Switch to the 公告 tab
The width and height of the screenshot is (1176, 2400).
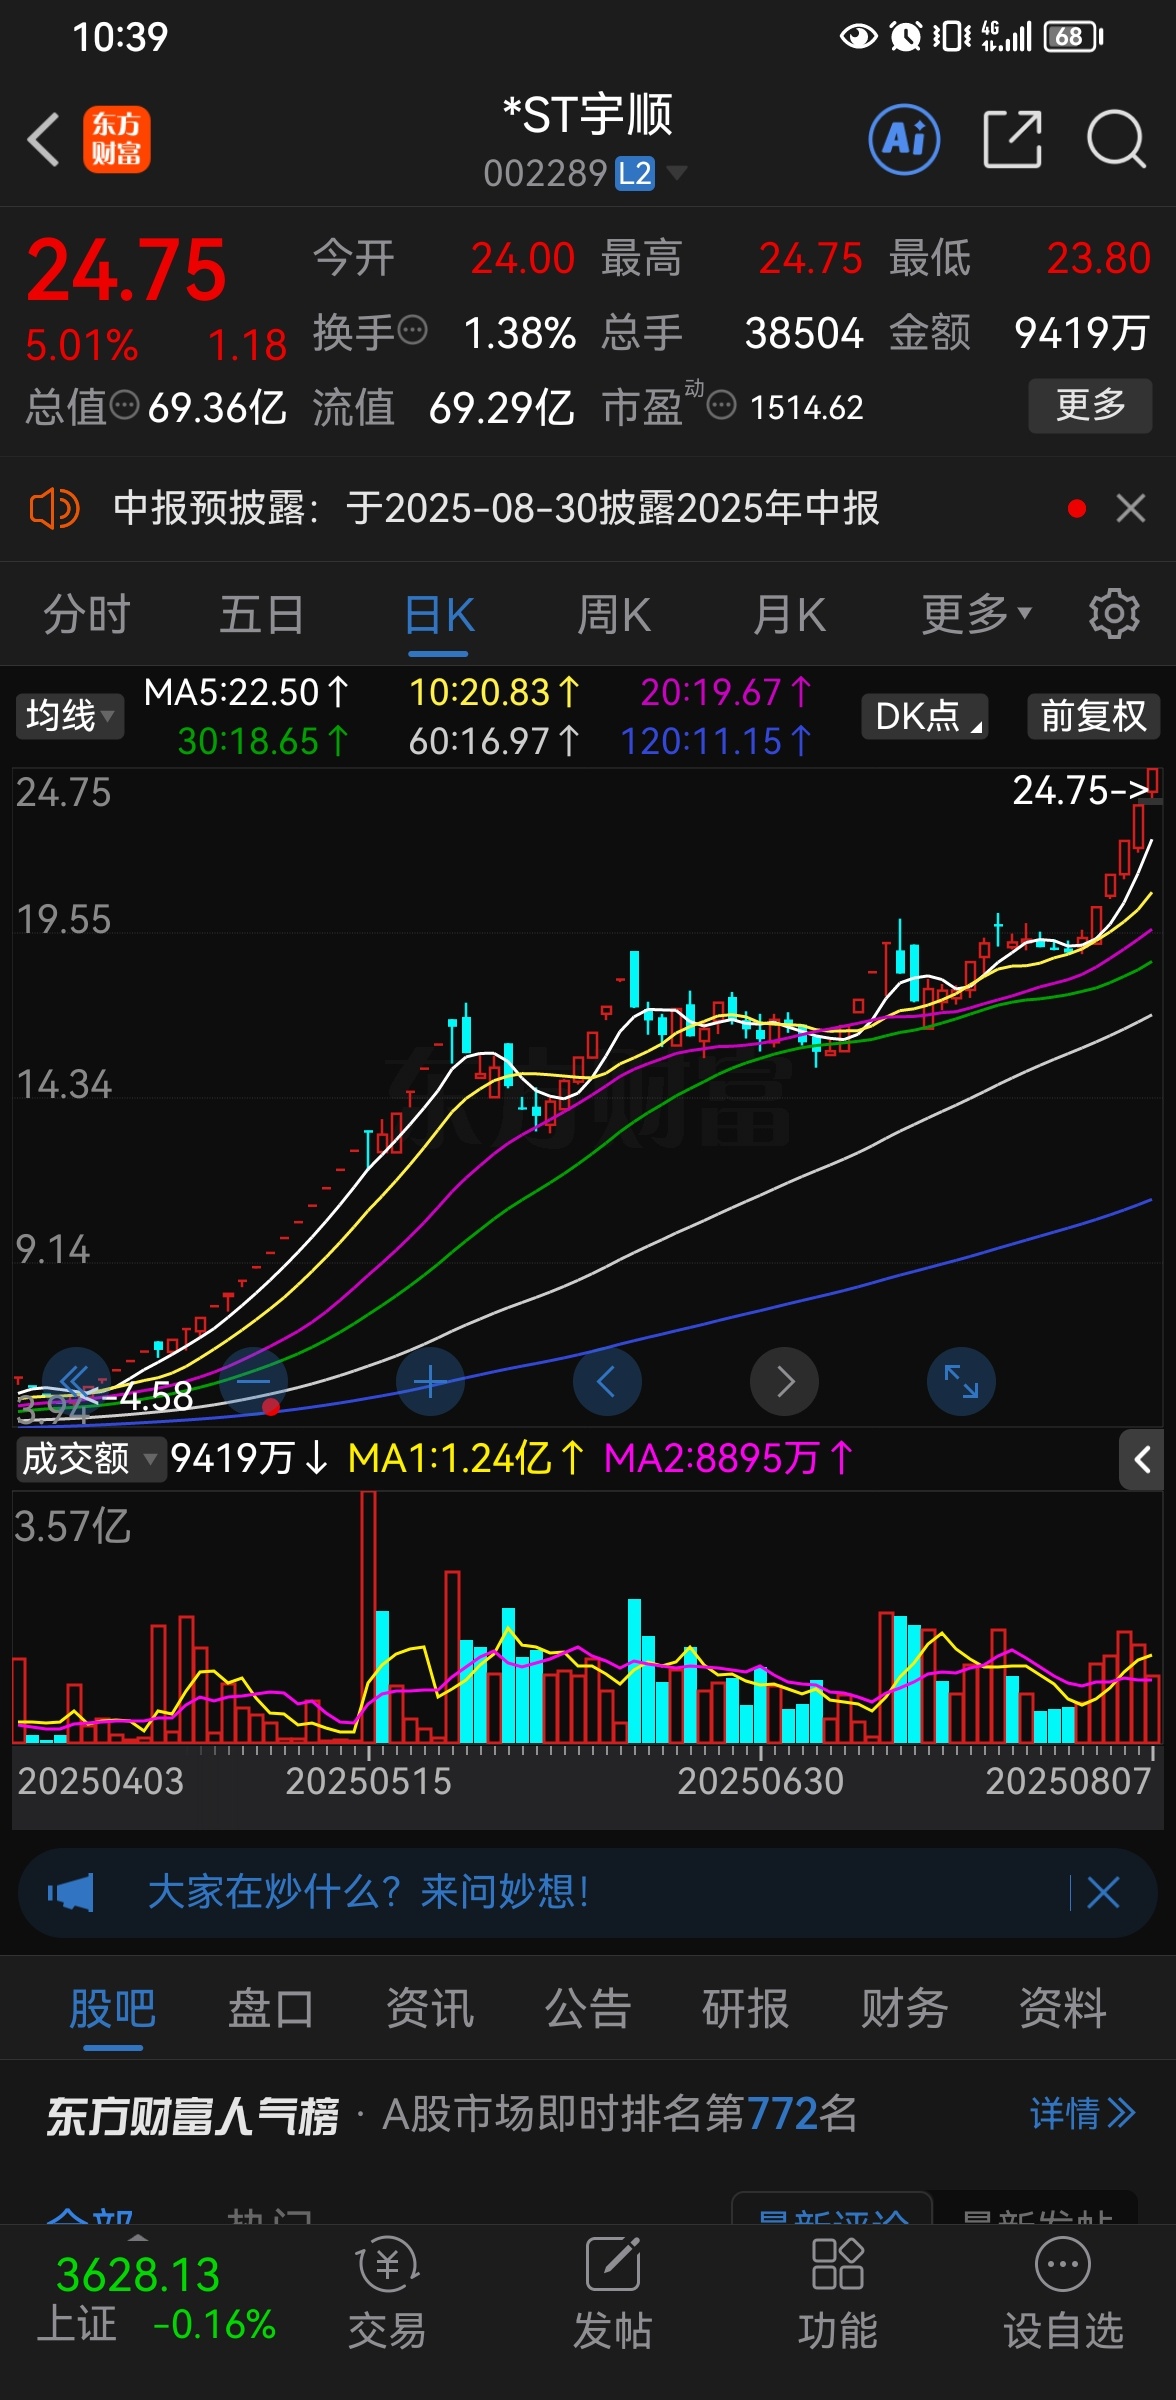(x=587, y=2008)
